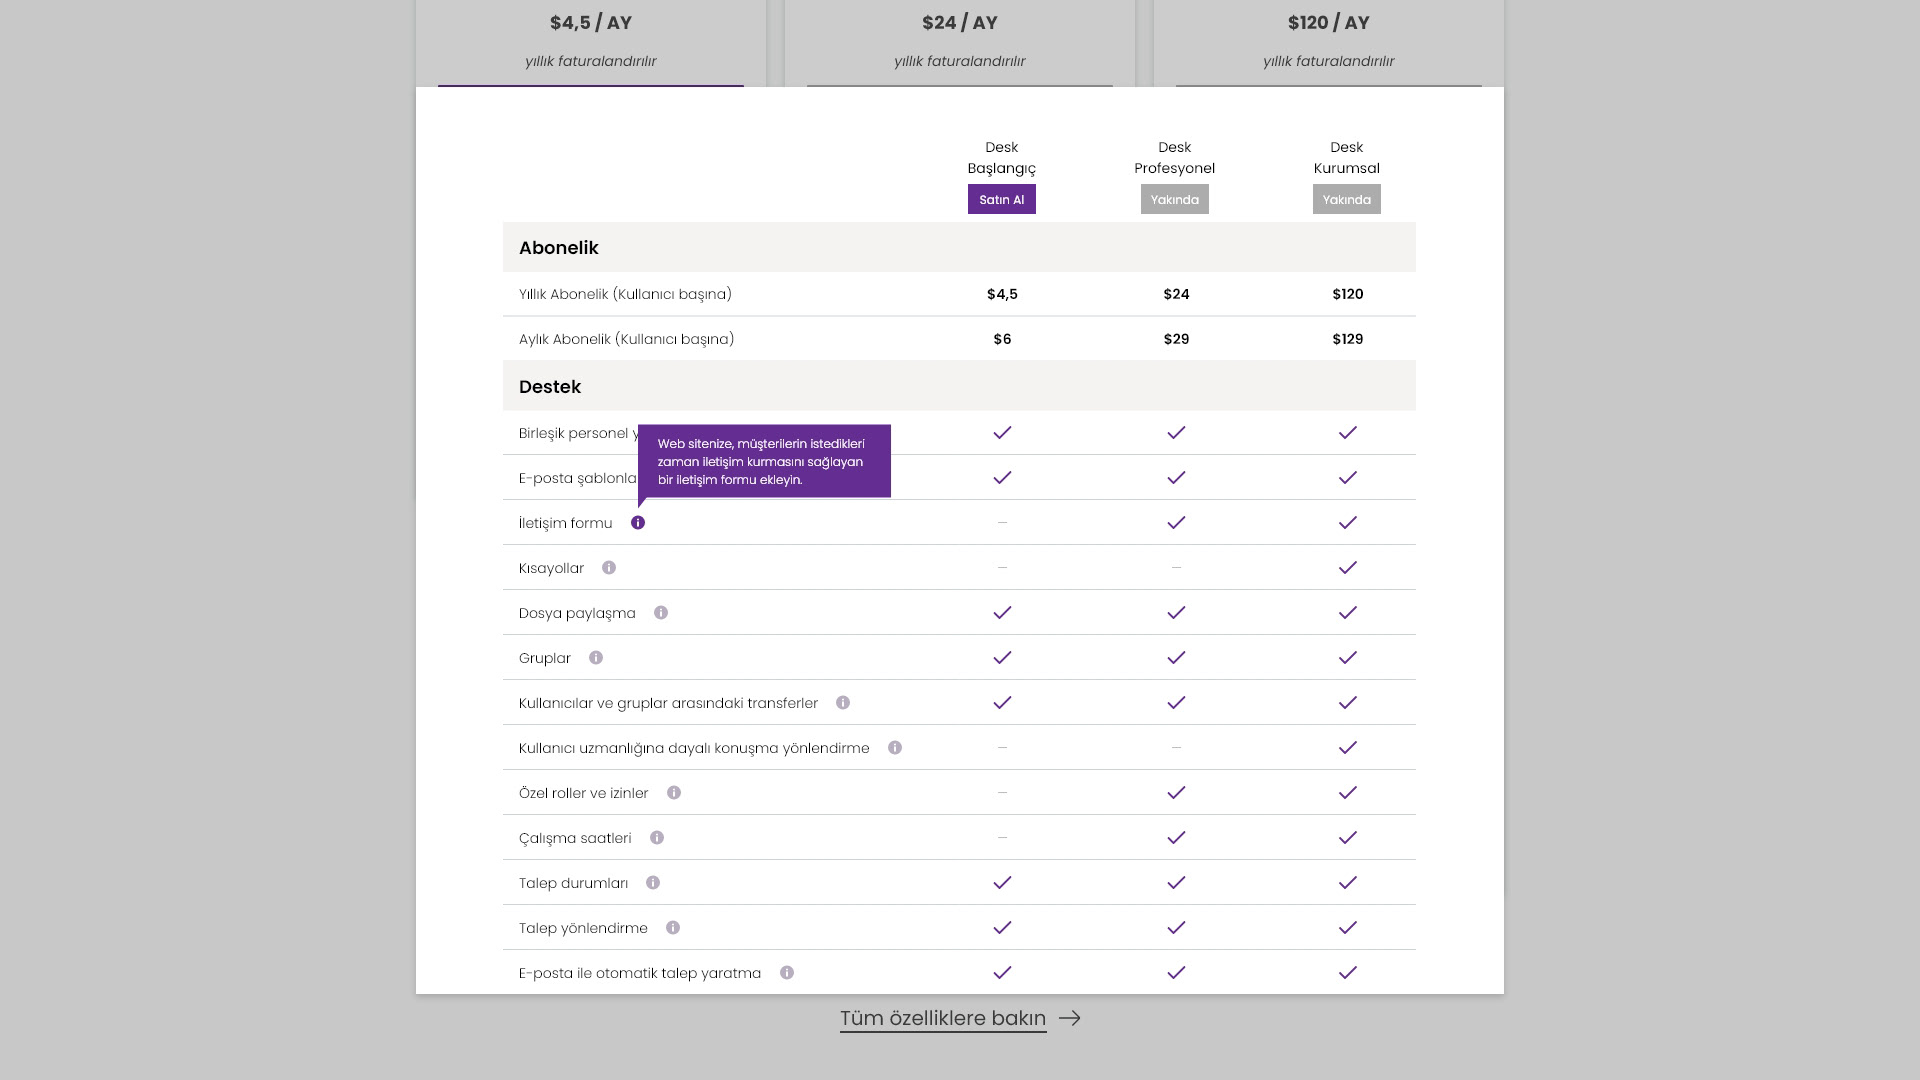Click info icon next to Özel roller ve izinler

click(x=674, y=793)
